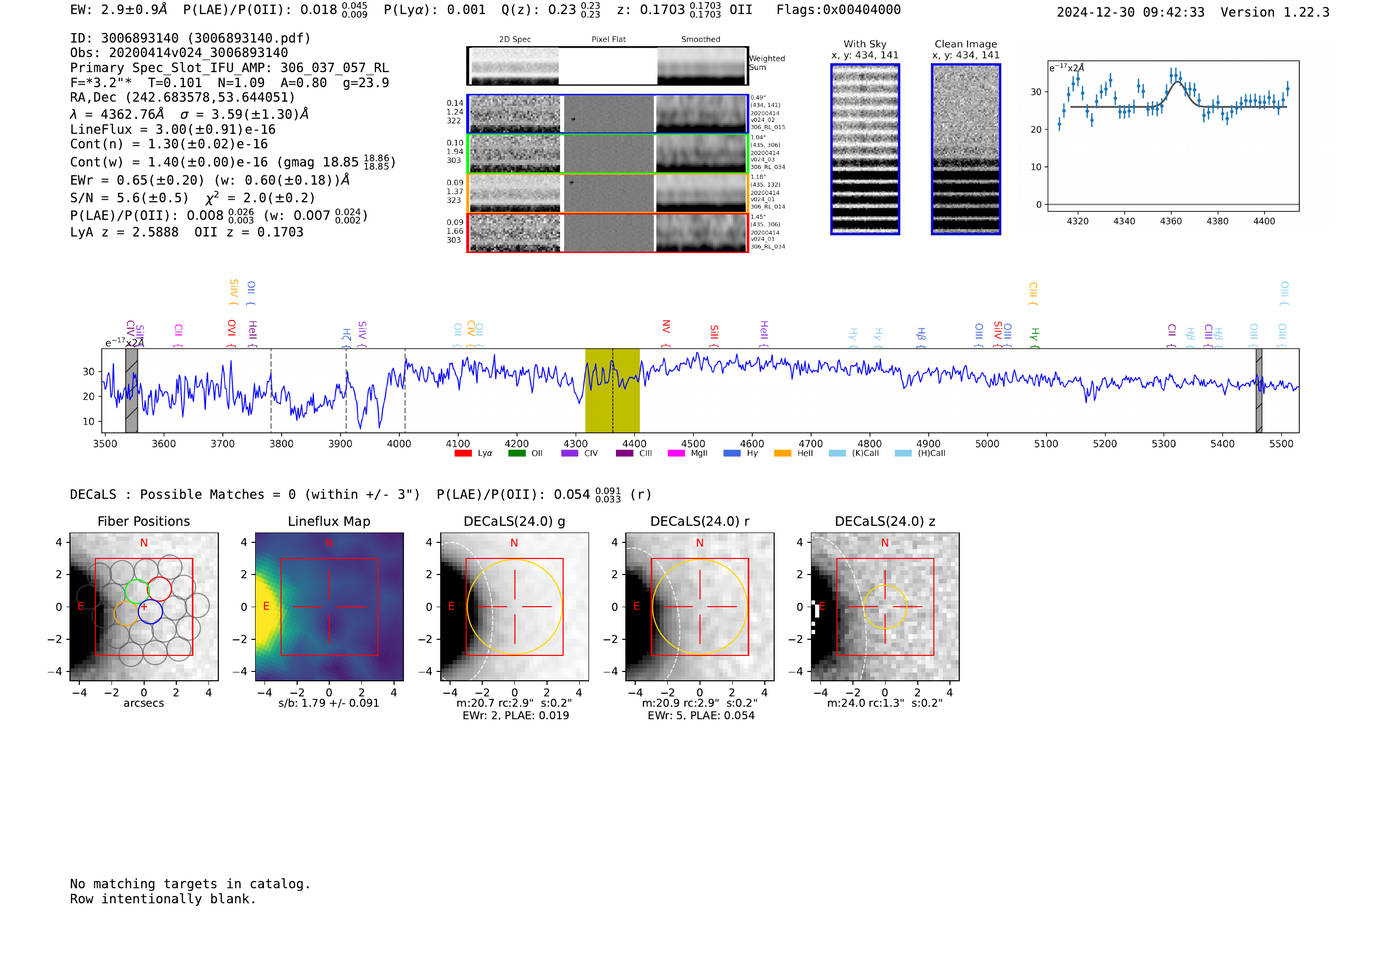Select the Weighted Sum 2D spec image

coord(513,66)
